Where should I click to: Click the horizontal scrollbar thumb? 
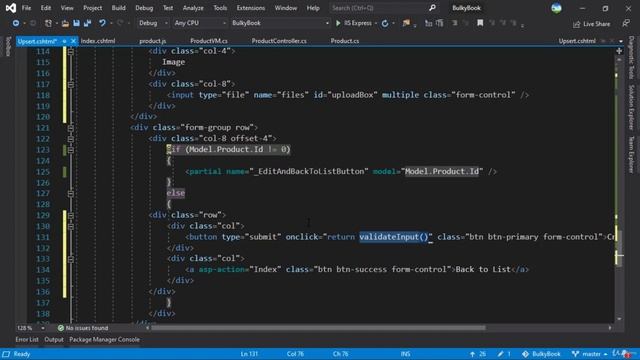(319, 328)
